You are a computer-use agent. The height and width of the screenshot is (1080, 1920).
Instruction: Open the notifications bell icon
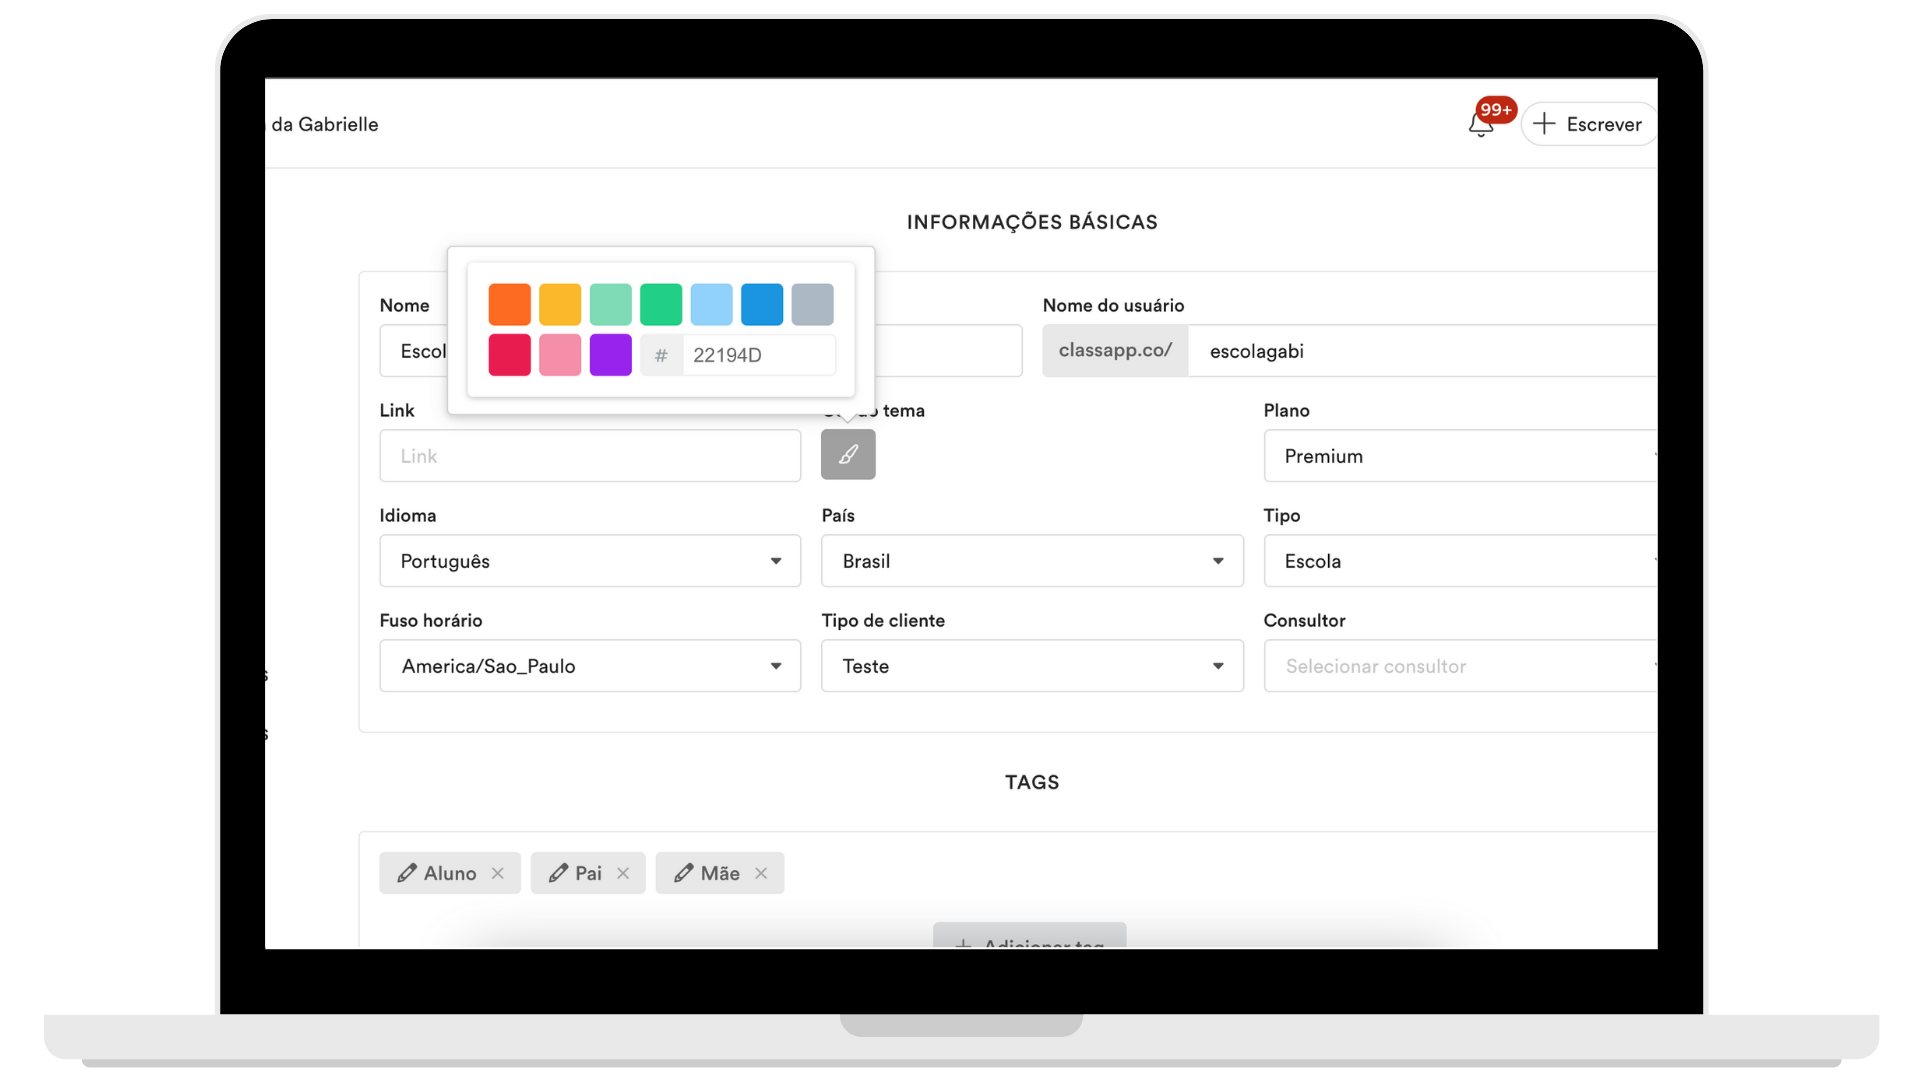pos(1480,125)
